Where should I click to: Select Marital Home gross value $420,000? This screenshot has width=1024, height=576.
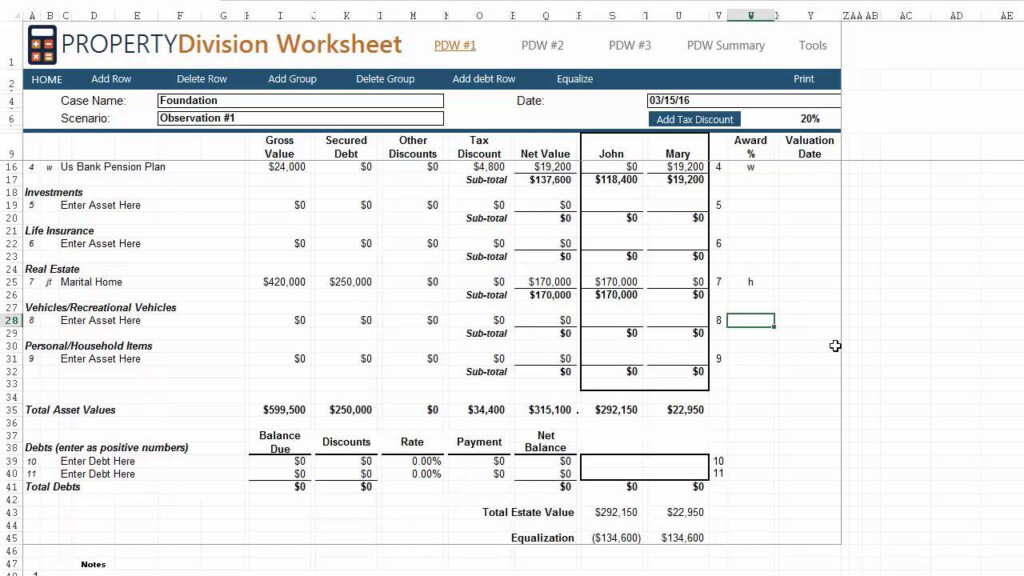pos(284,282)
